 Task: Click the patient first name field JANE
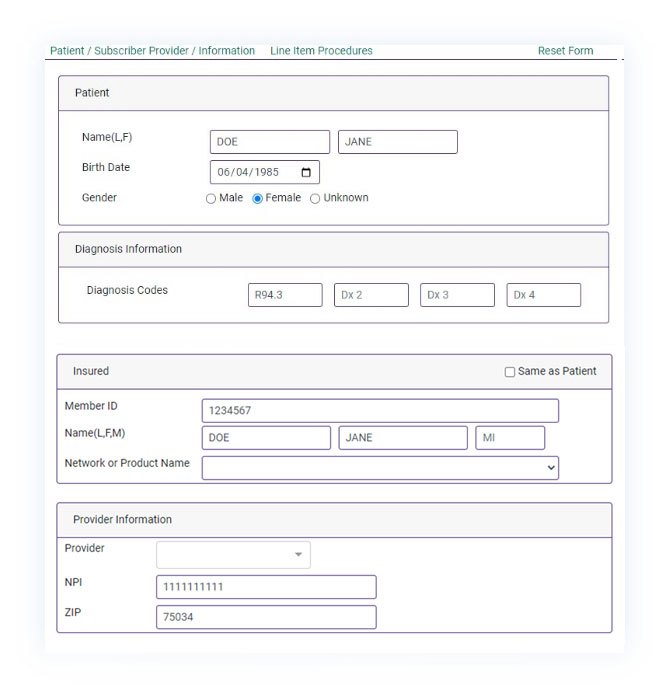397,142
